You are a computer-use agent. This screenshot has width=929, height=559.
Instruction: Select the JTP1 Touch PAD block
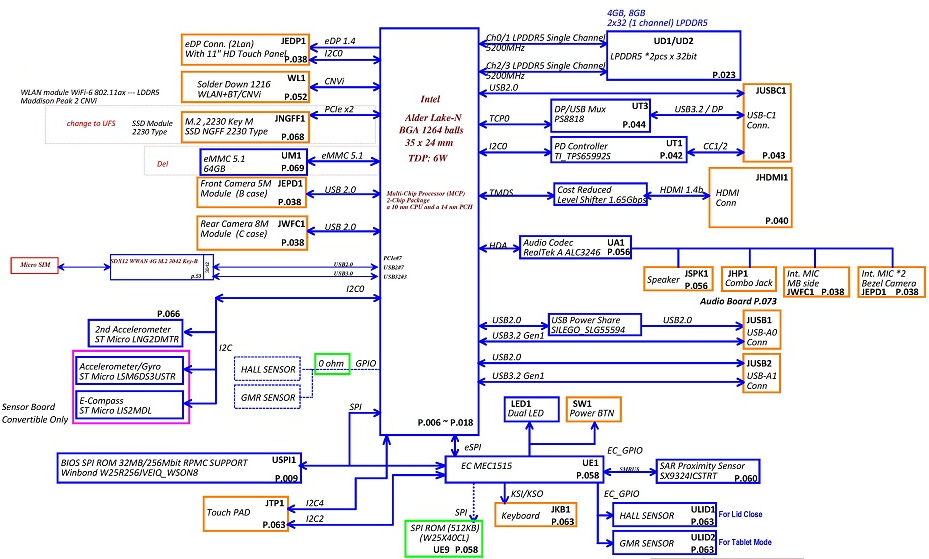pos(247,511)
